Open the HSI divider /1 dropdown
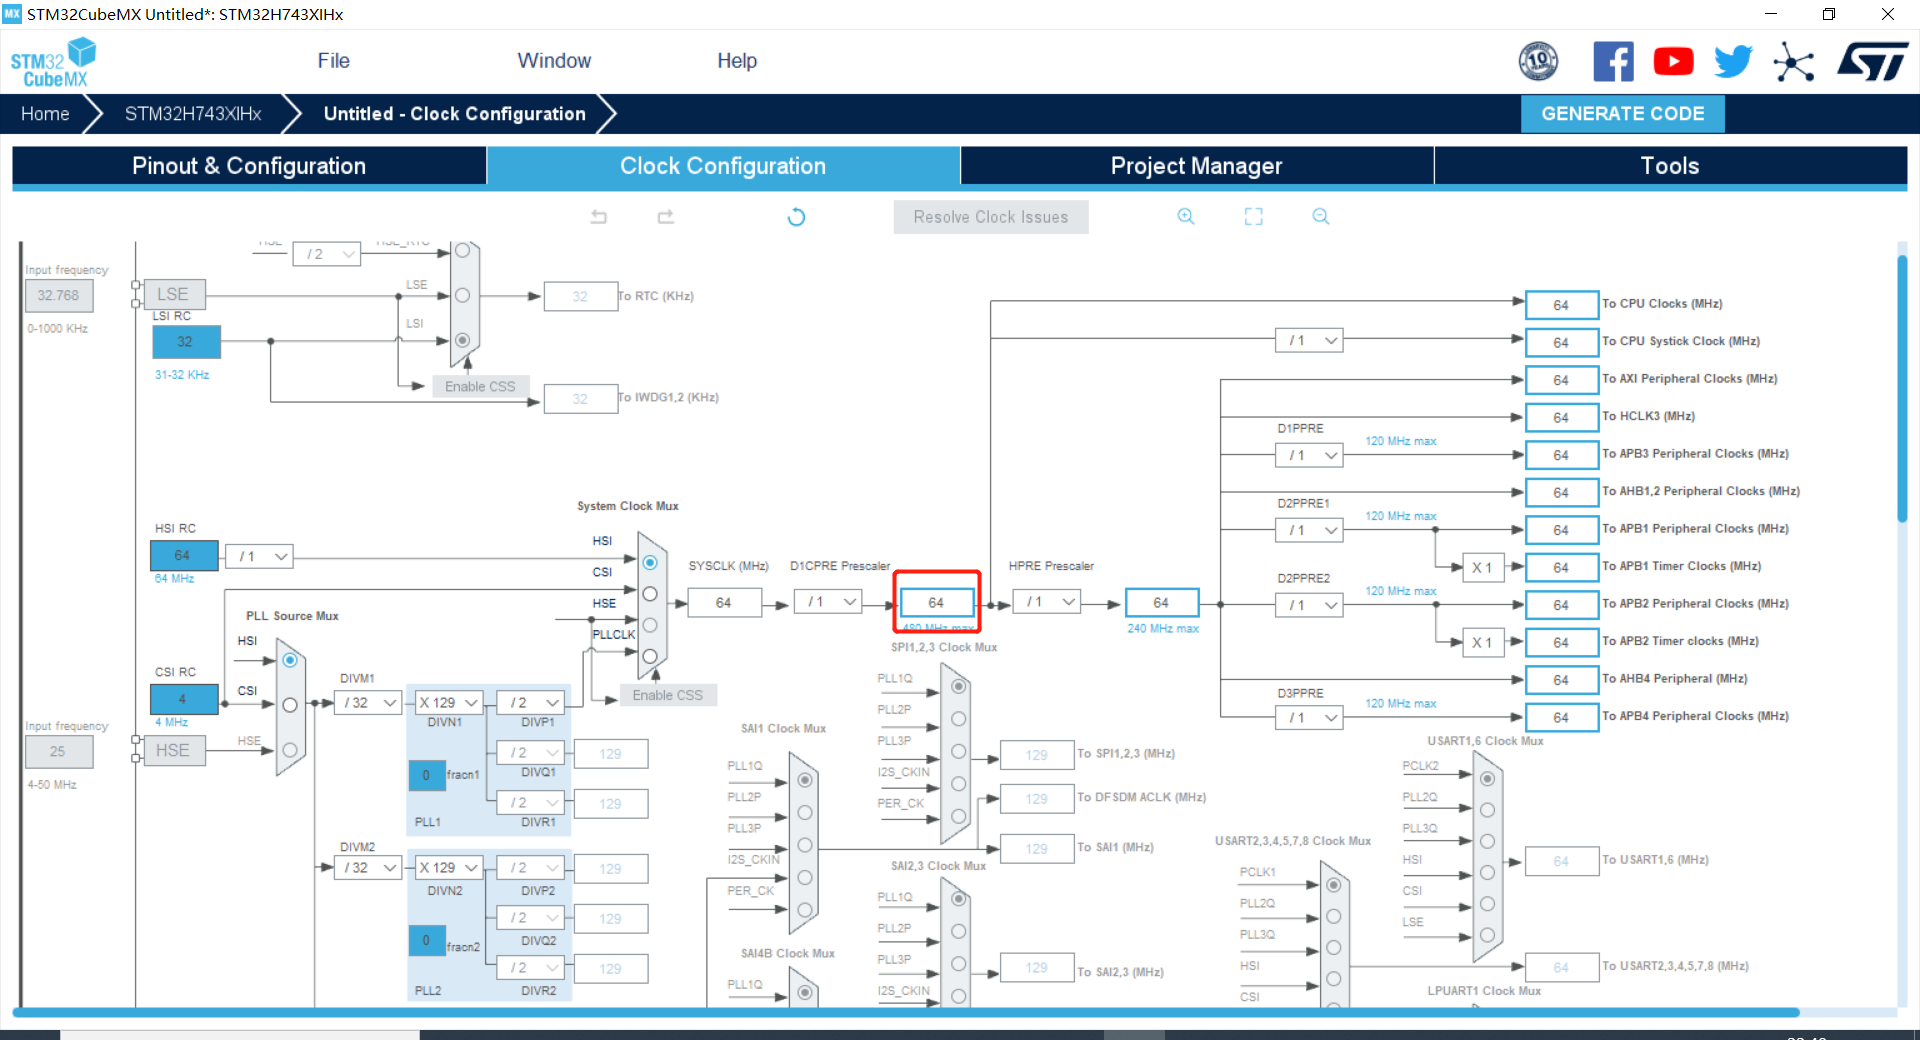The width and height of the screenshot is (1920, 1040). (x=259, y=556)
